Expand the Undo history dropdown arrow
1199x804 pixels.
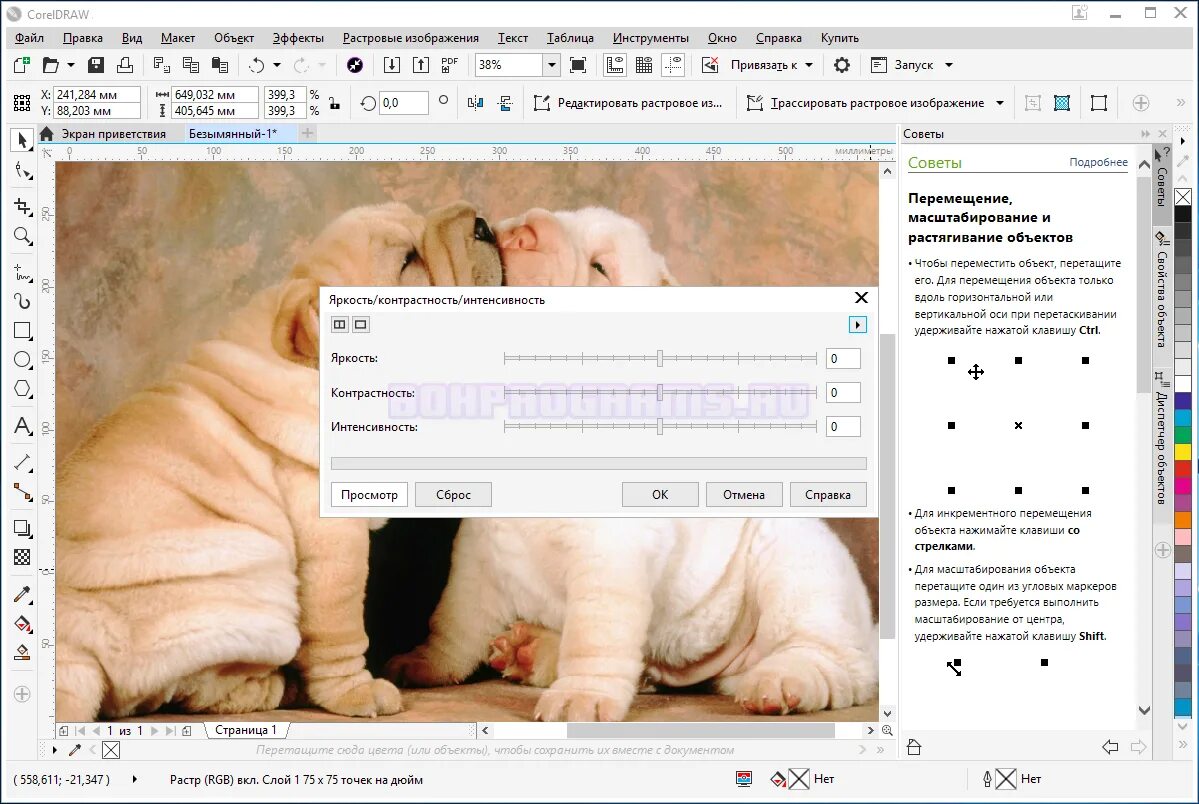pyautogui.click(x=277, y=65)
